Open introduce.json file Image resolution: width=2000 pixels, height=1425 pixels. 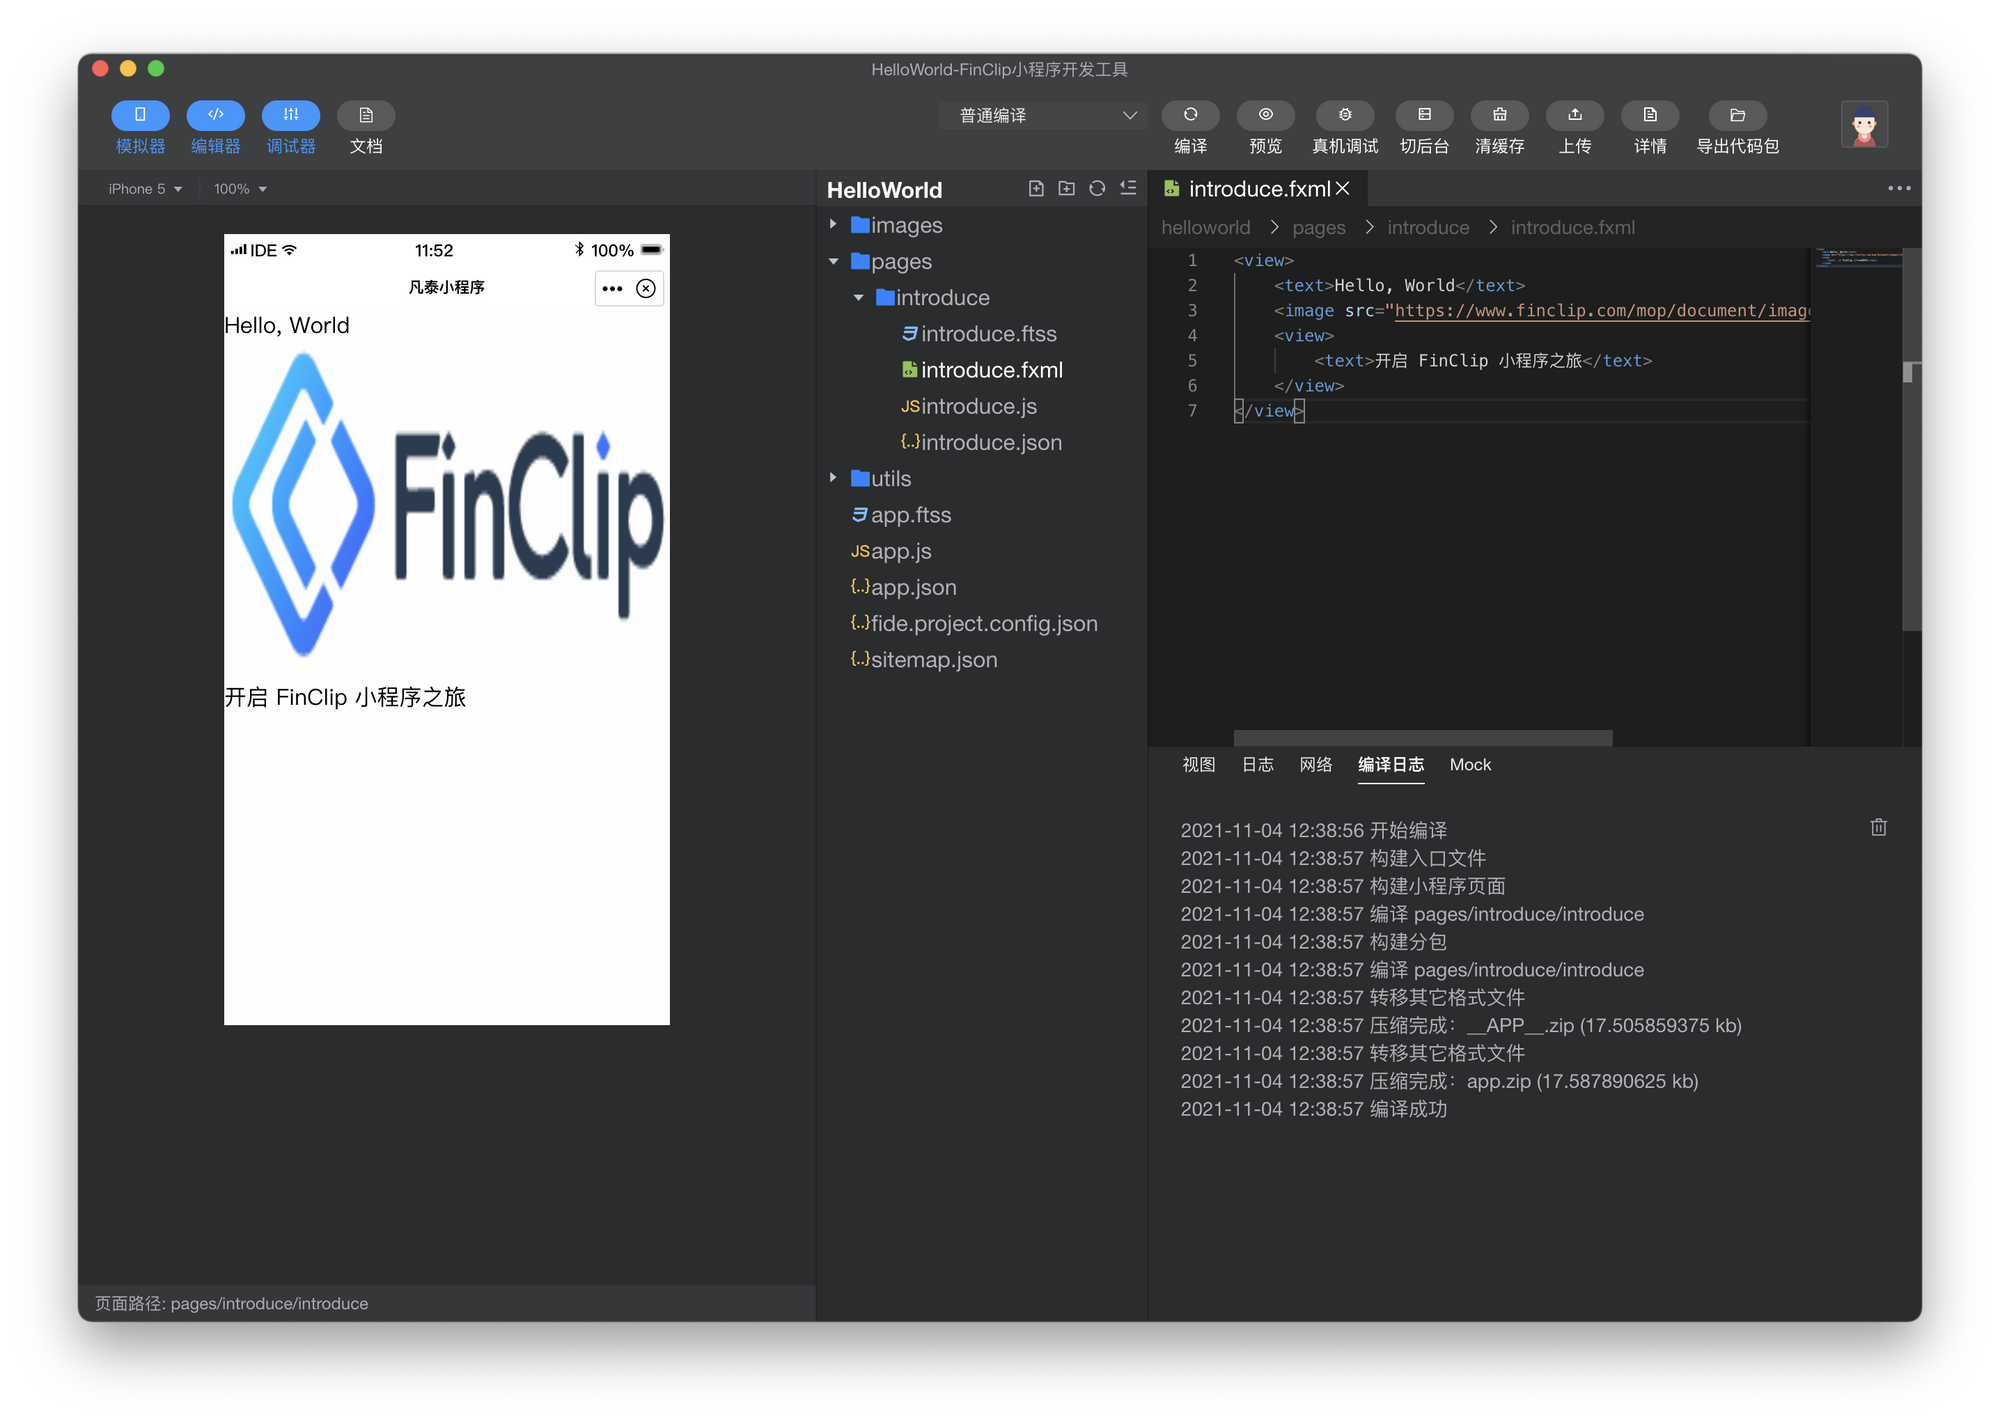pyautogui.click(x=981, y=442)
